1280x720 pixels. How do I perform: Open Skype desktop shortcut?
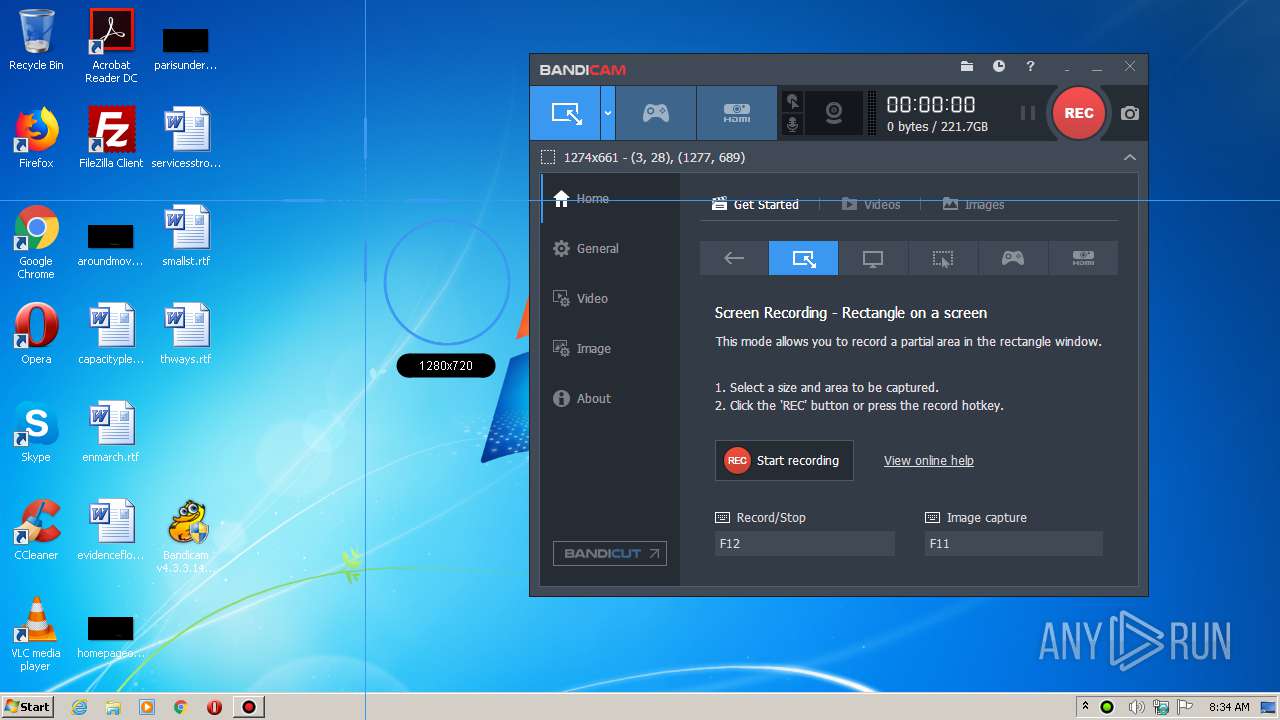(x=36, y=432)
